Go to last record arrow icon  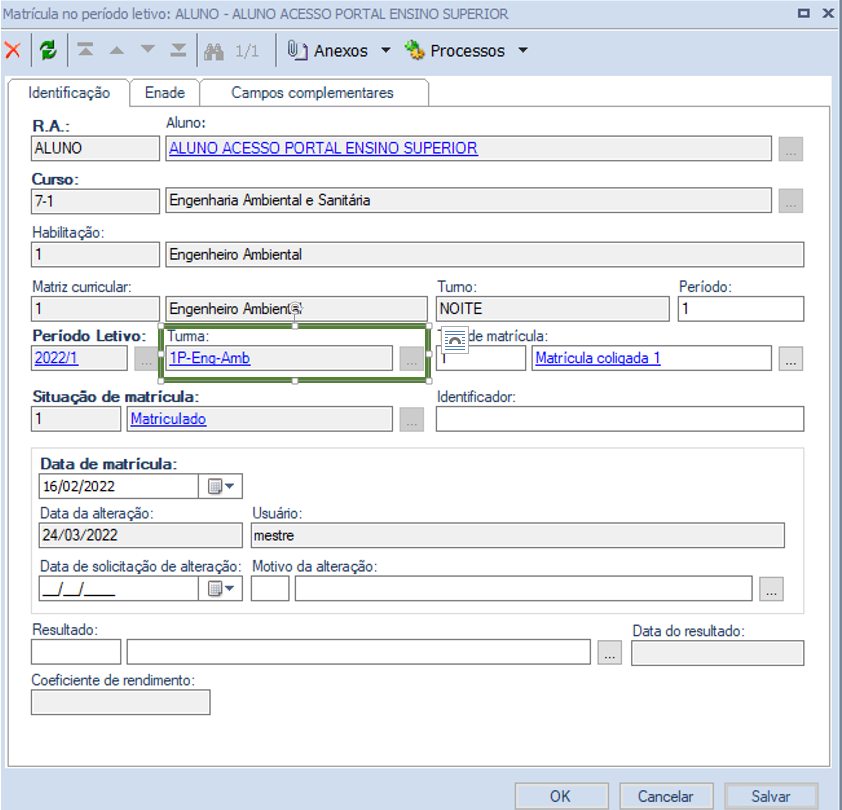click(x=178, y=50)
